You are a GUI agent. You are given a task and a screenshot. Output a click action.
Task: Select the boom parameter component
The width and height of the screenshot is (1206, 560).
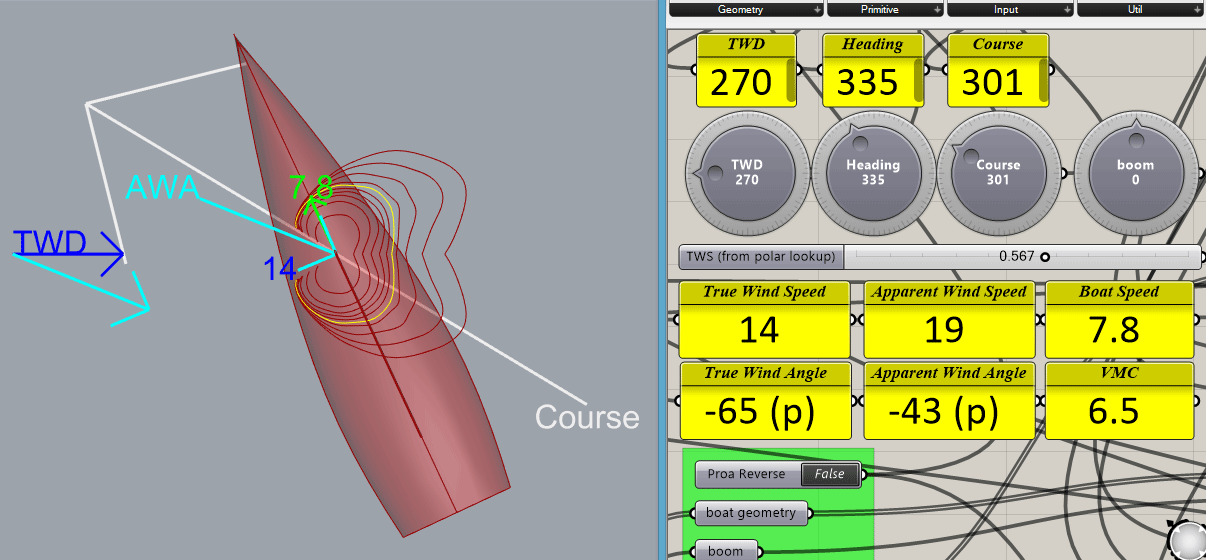pos(726,551)
